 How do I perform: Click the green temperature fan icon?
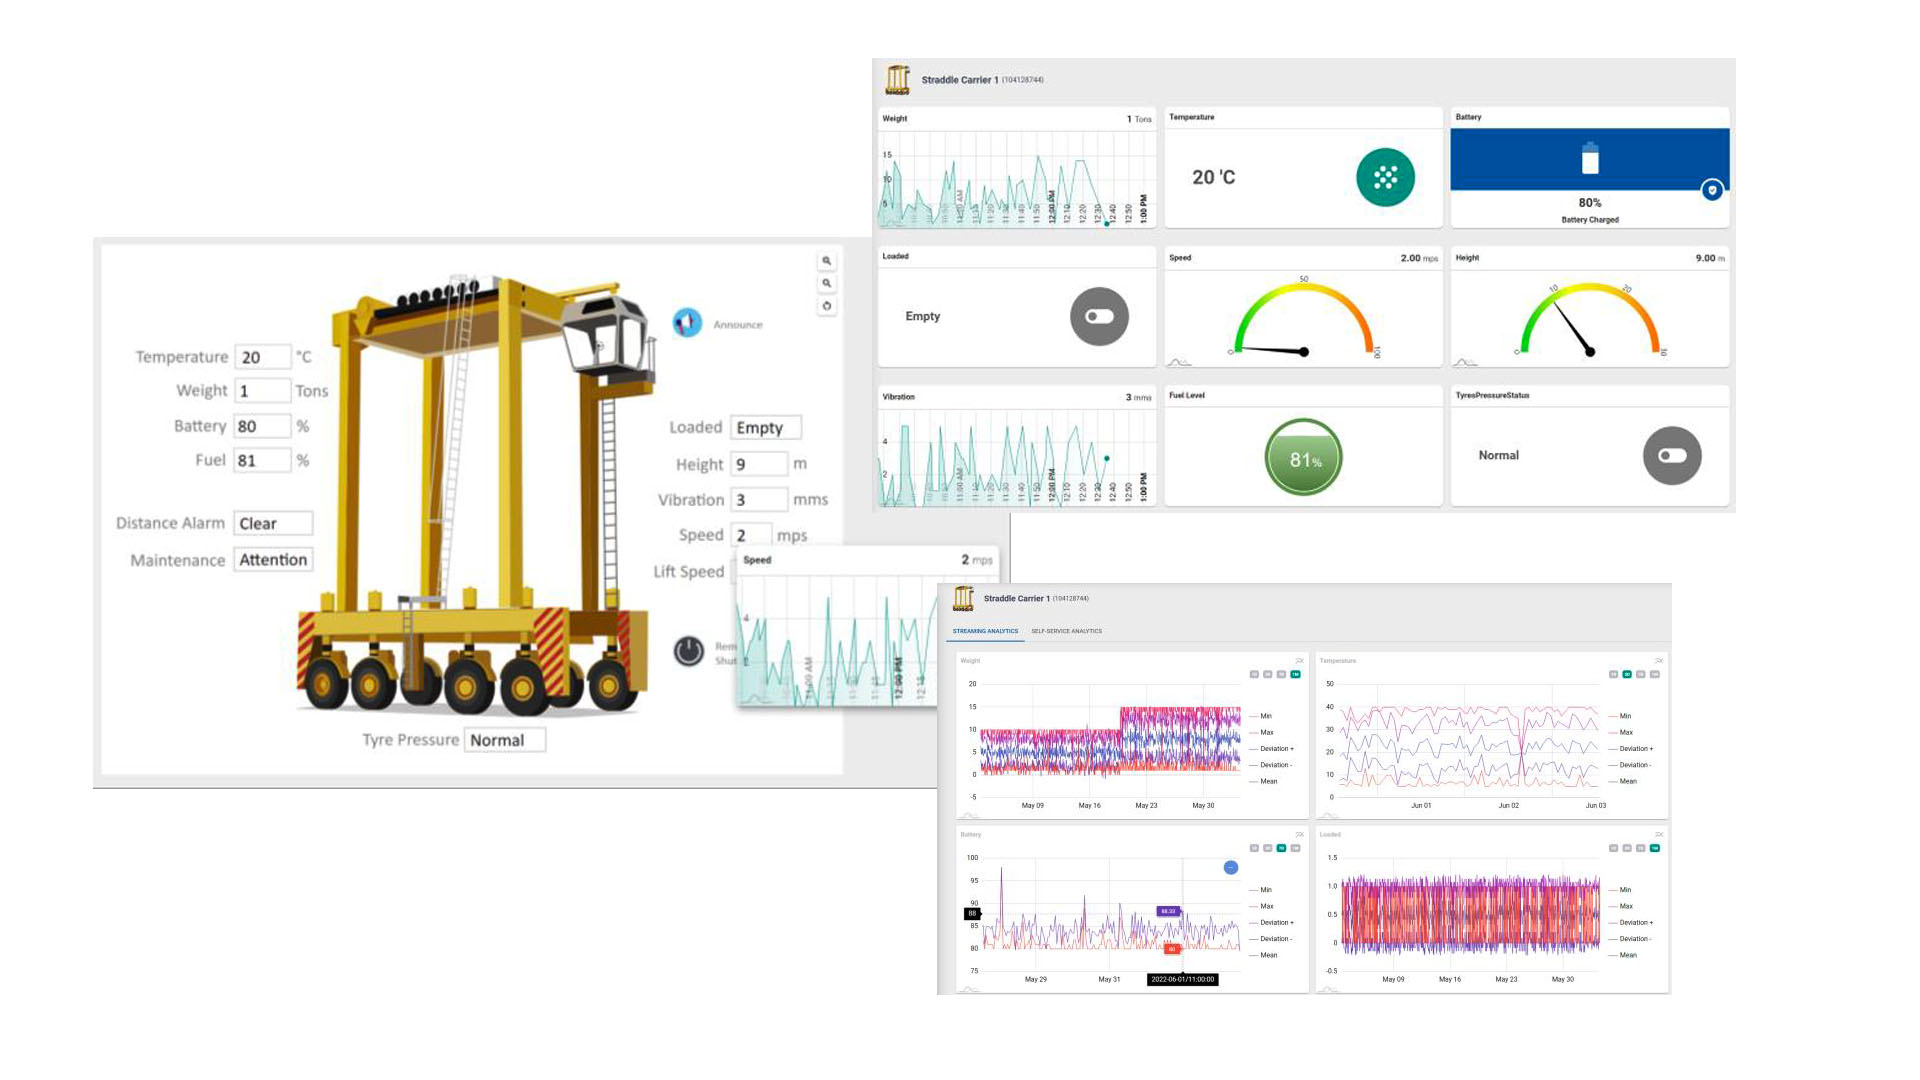(1385, 177)
